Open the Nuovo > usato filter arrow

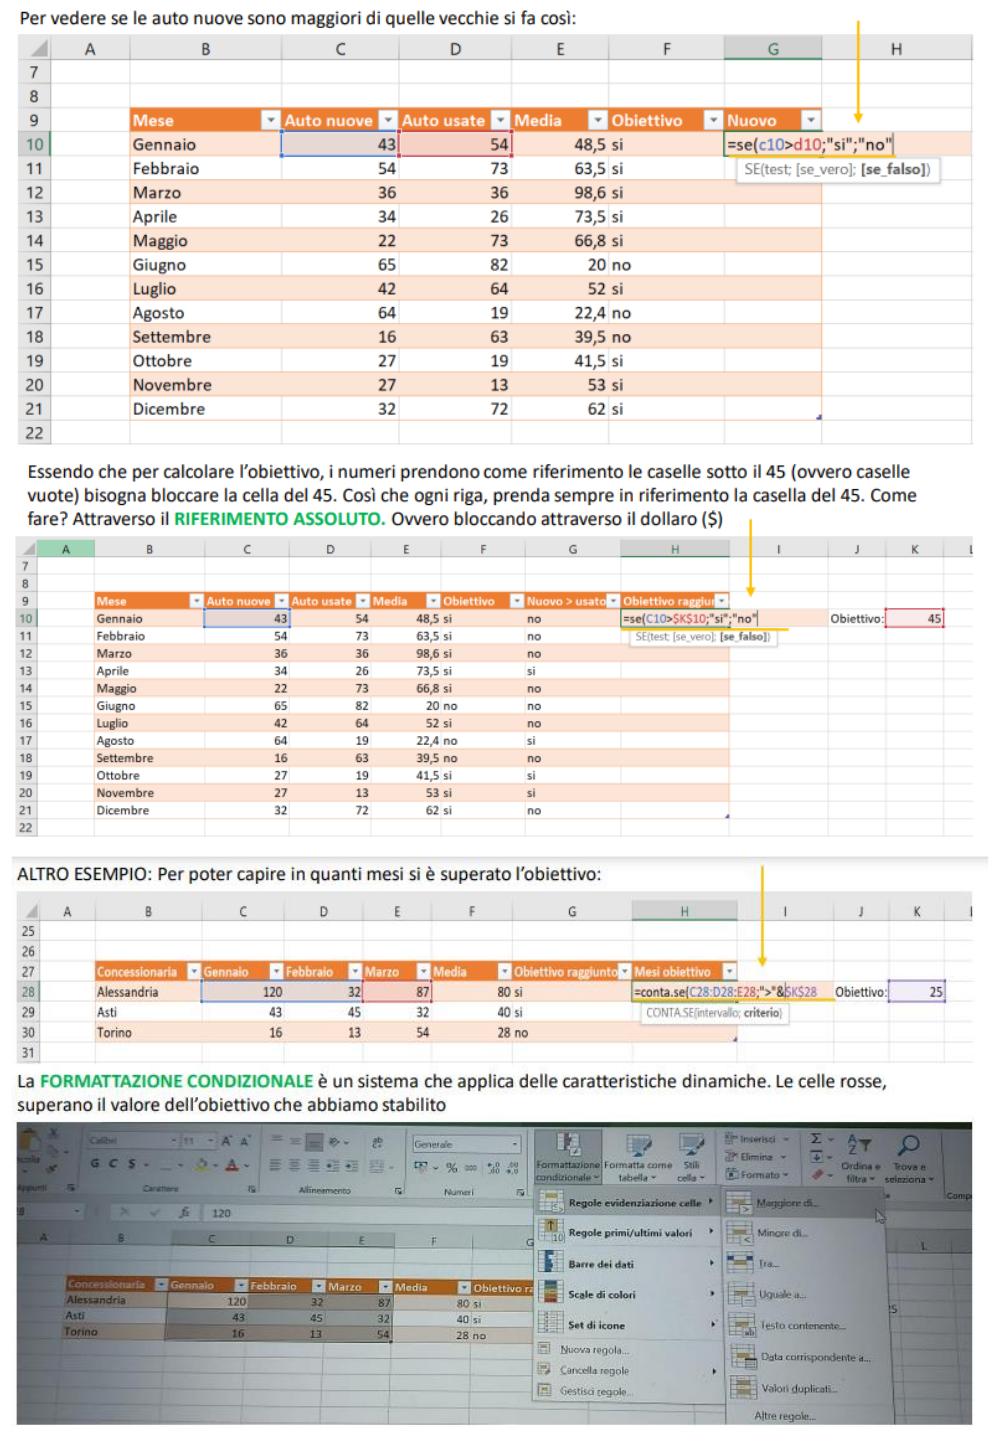coord(613,601)
